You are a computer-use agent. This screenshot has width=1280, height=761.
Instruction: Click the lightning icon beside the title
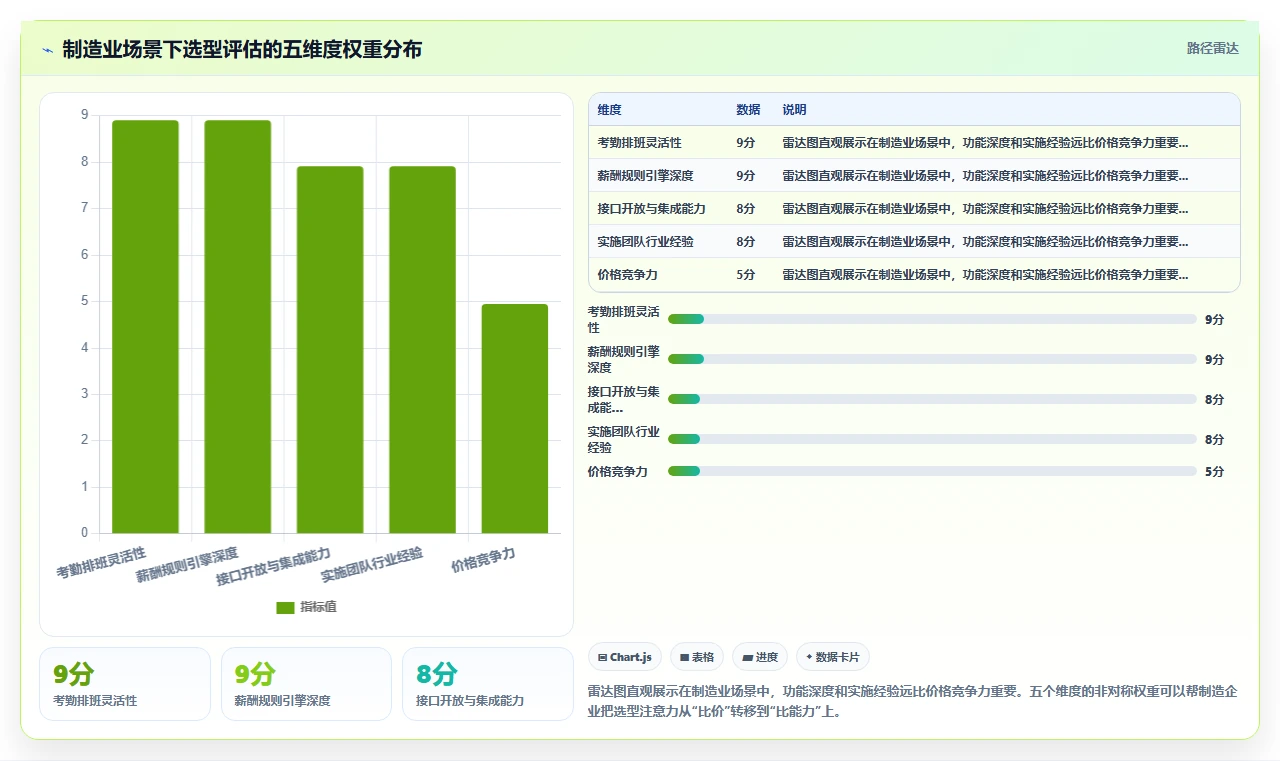tap(47, 49)
